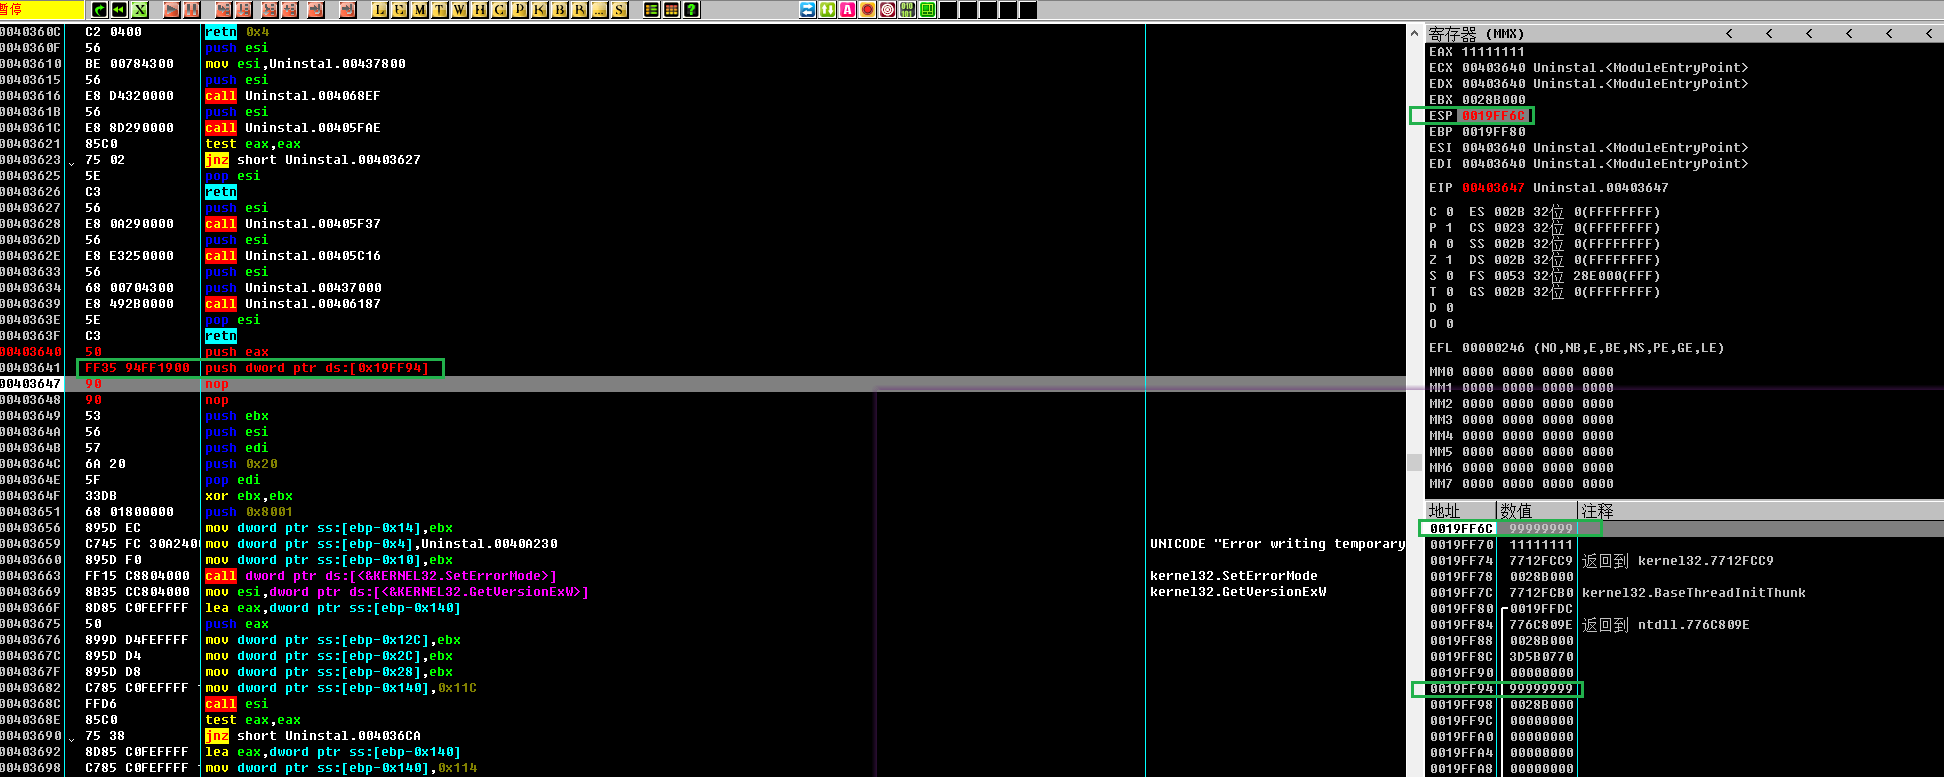Select the ESP register value 0019FF6C

(x=1494, y=116)
